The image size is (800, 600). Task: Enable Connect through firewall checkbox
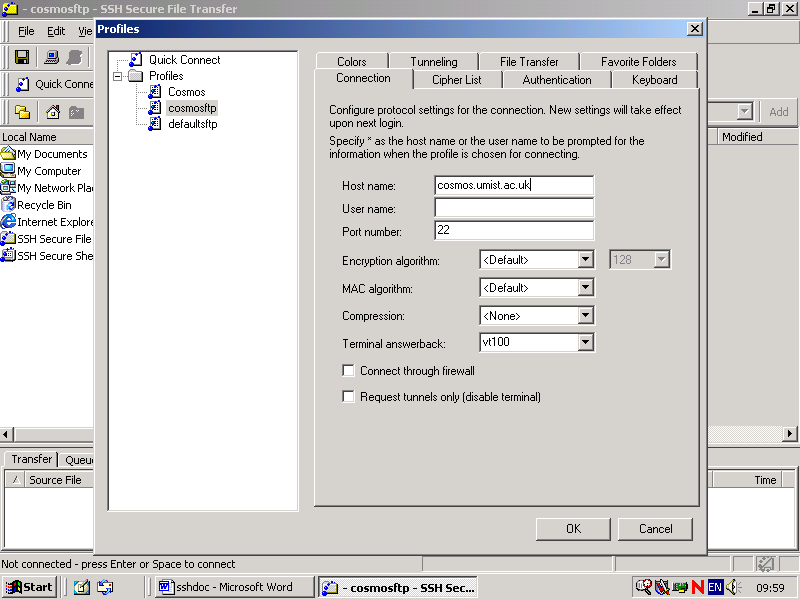coord(349,371)
